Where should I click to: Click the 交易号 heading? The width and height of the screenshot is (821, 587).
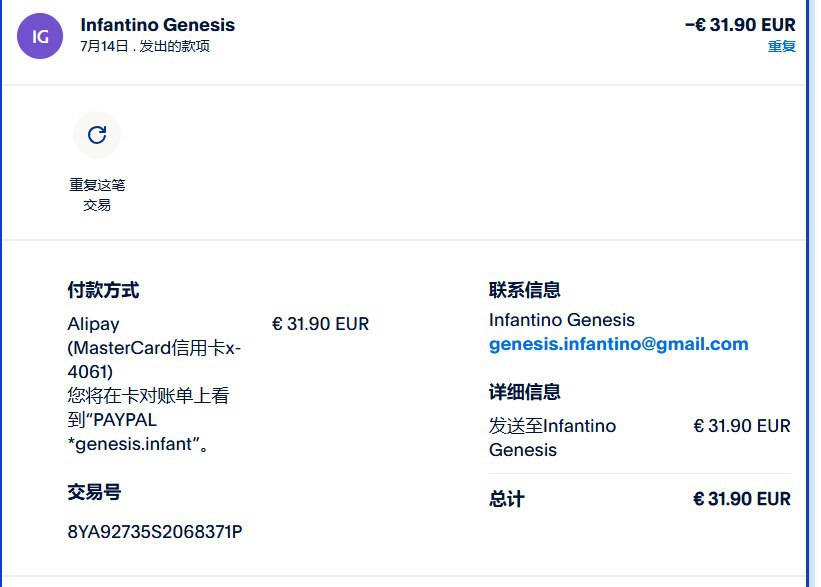(94, 492)
